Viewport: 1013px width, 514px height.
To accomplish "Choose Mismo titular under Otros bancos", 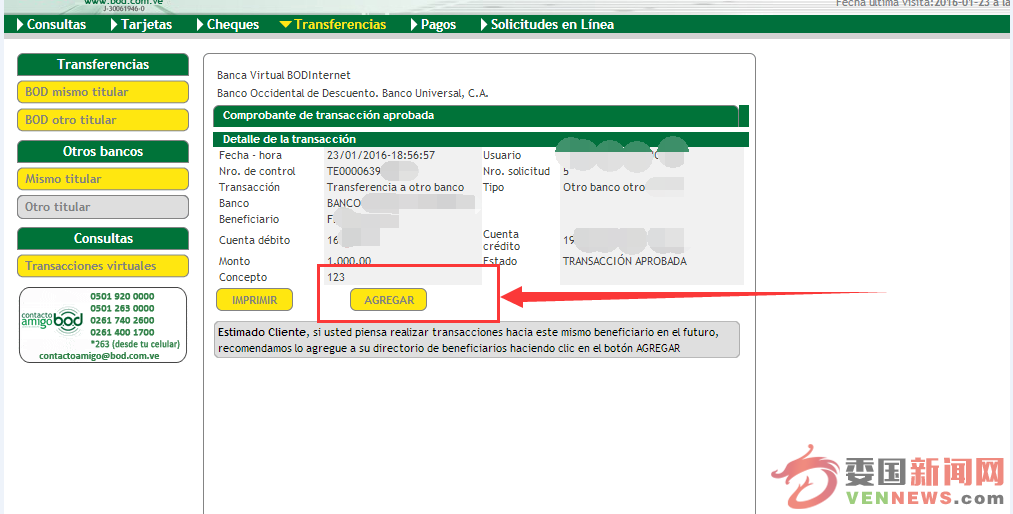I will coord(103,179).
